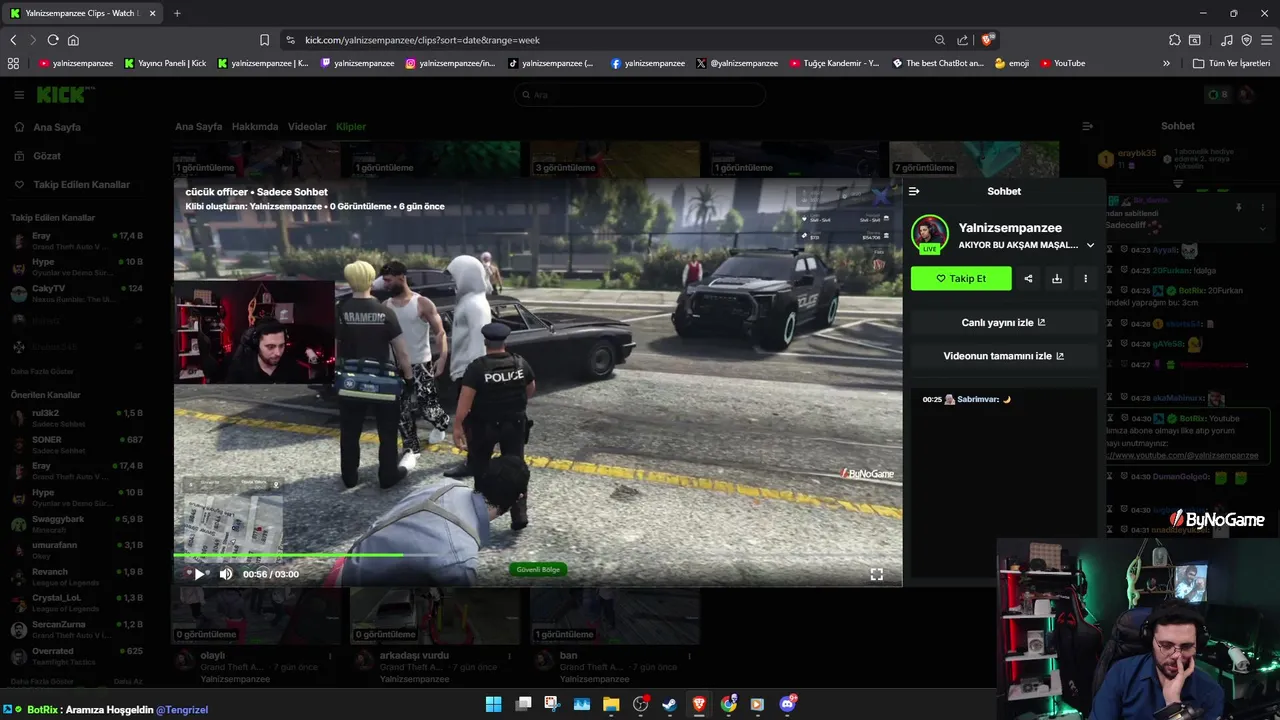Open Snipping Tool from taskbar

click(x=552, y=704)
